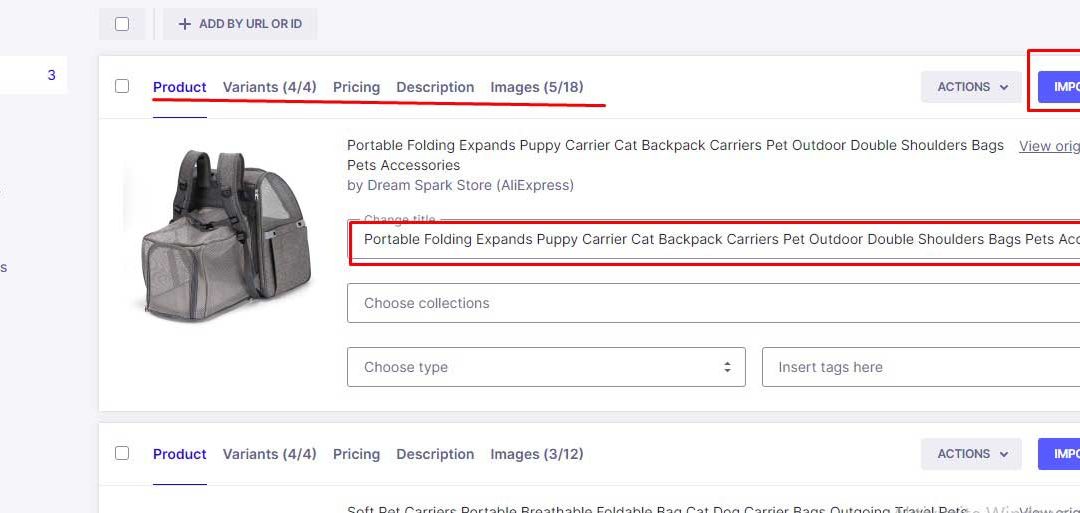Click second product's Import button
The height and width of the screenshot is (513, 1080).
click(x=1060, y=454)
